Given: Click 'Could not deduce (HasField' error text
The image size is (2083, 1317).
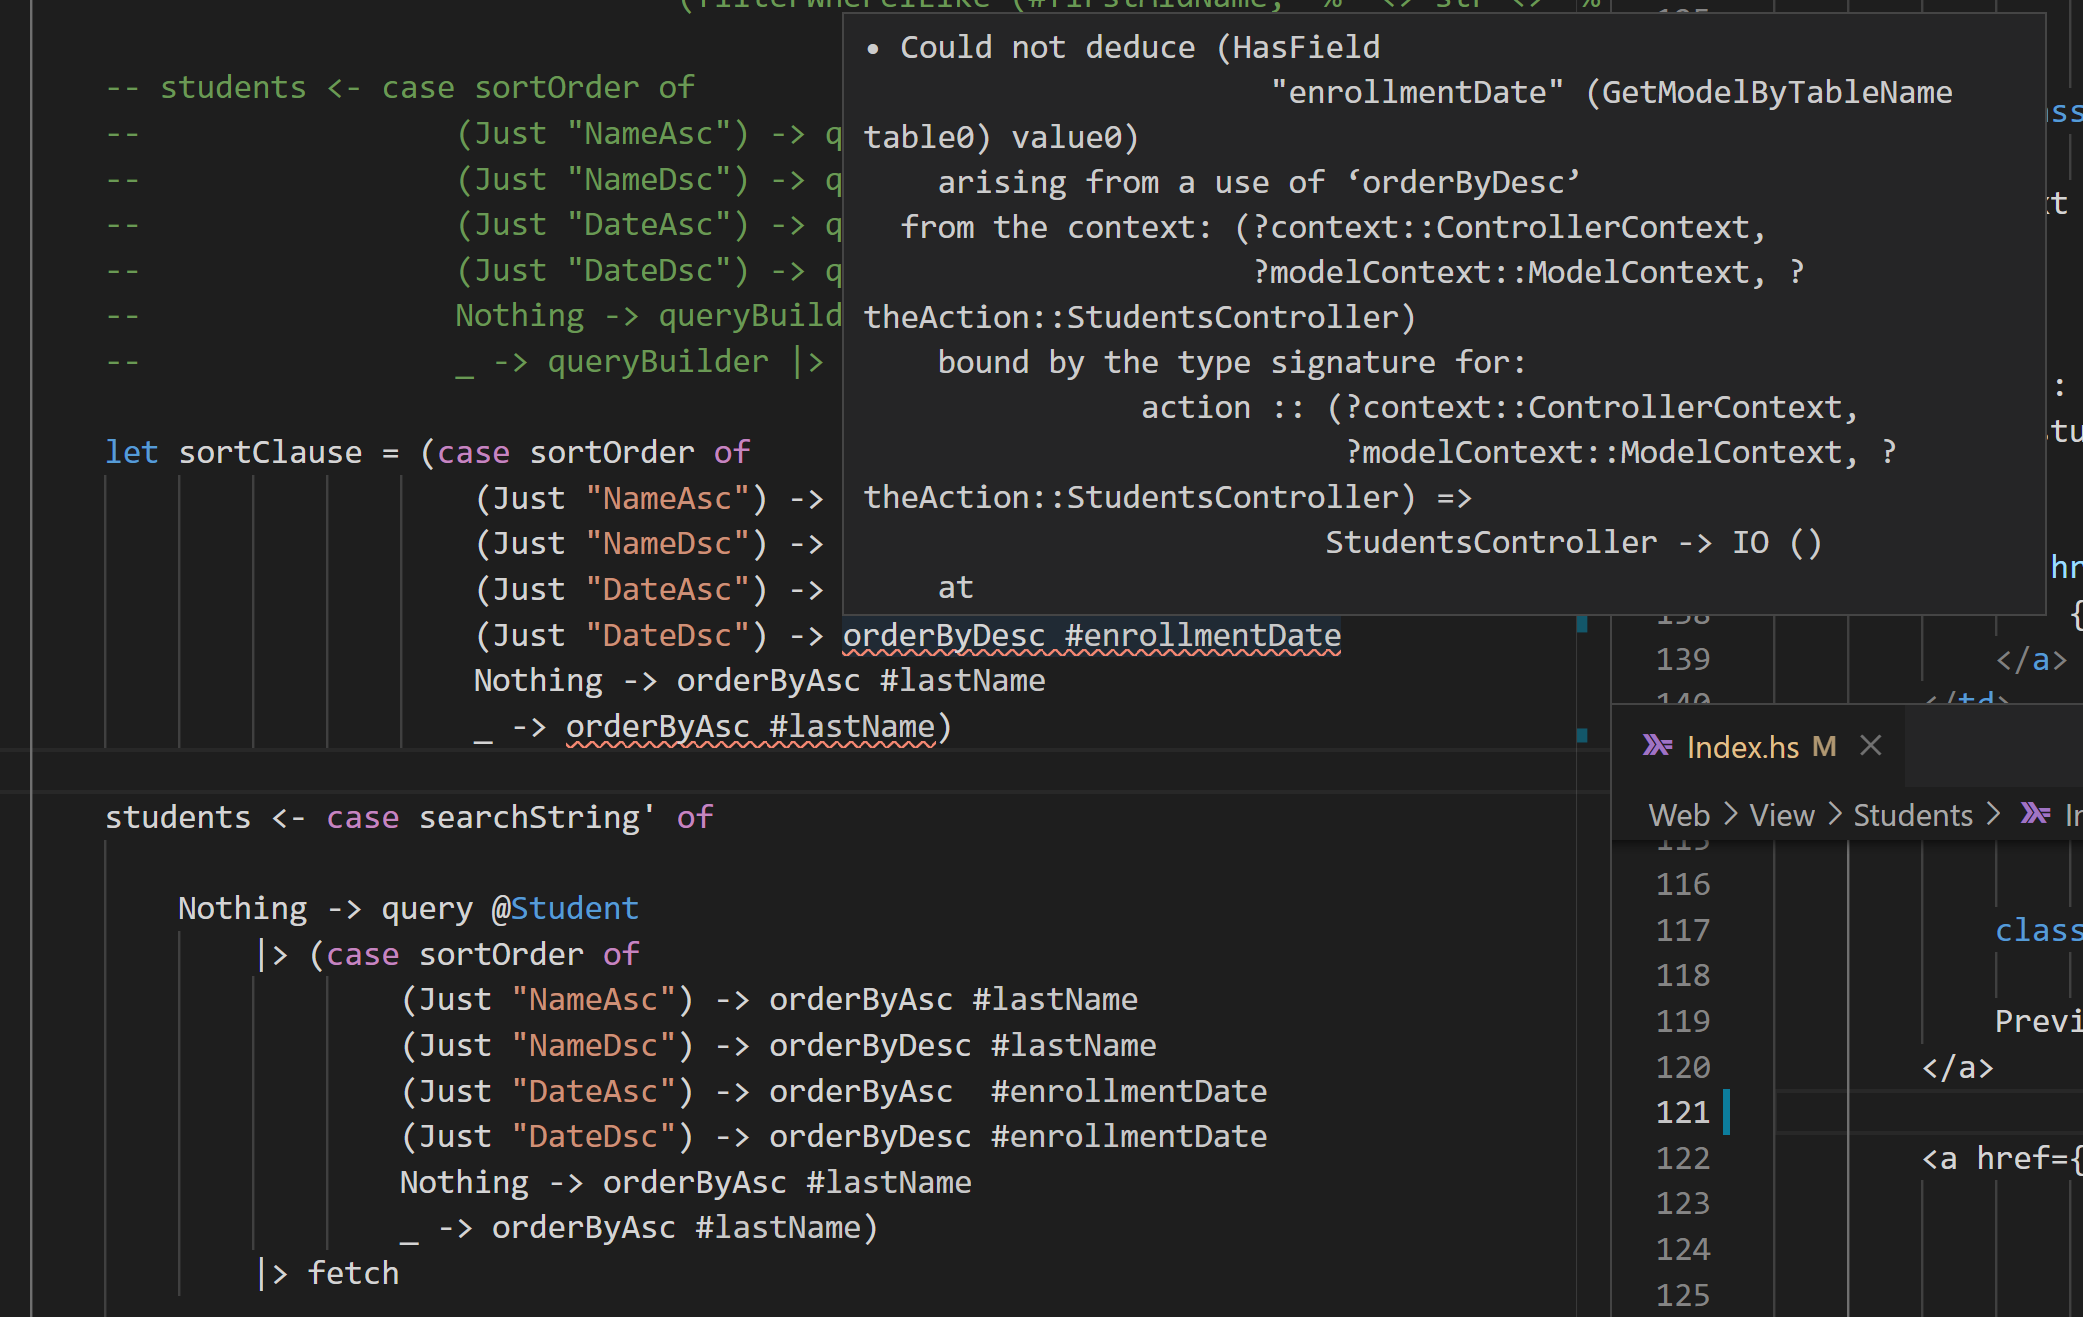Looking at the screenshot, I should tap(1140, 47).
